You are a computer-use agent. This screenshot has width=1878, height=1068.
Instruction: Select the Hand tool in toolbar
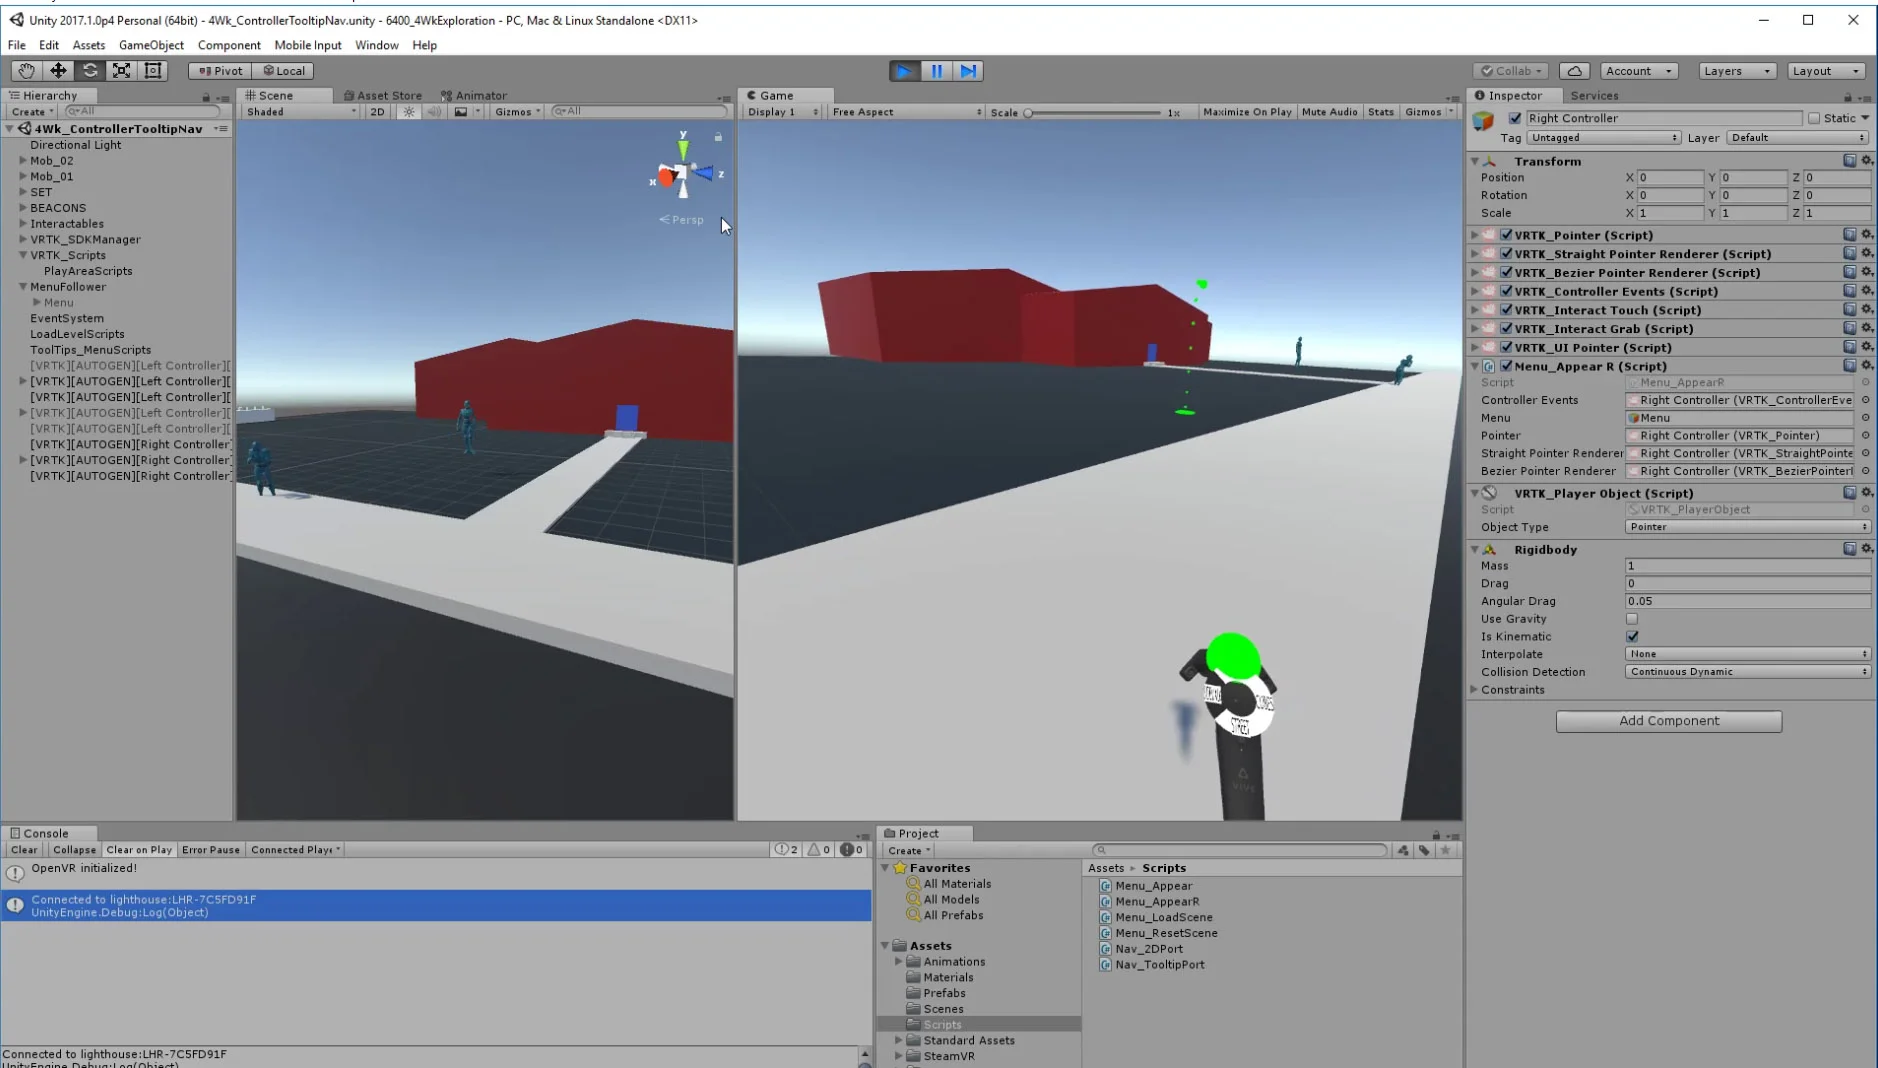click(26, 71)
